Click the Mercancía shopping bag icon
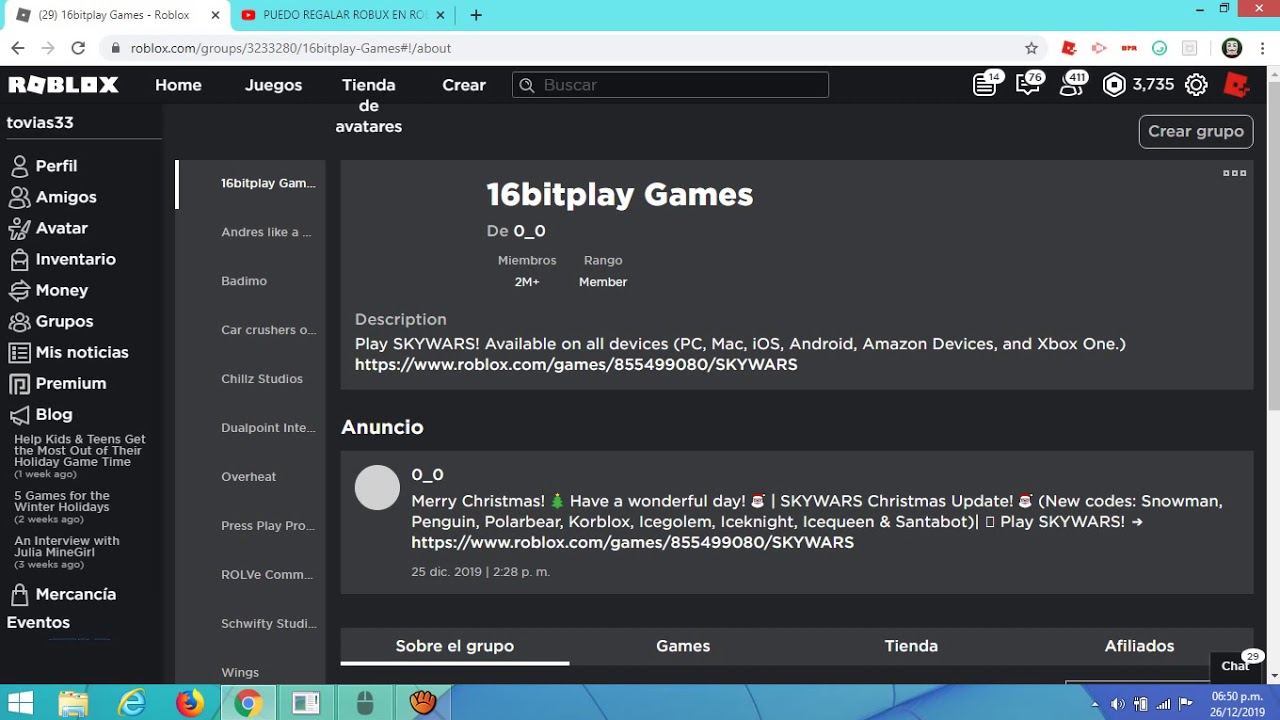The image size is (1280, 720). [x=19, y=594]
